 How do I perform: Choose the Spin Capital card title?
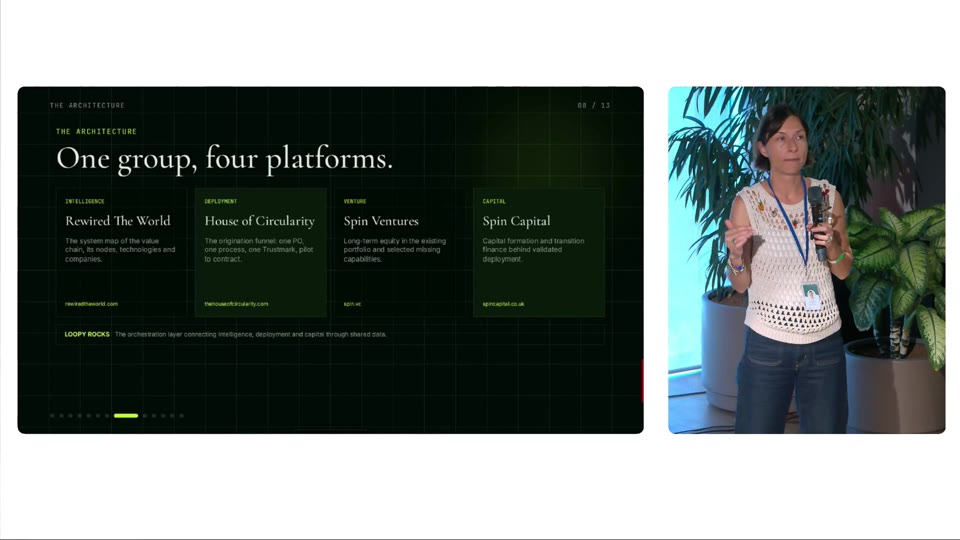(516, 221)
